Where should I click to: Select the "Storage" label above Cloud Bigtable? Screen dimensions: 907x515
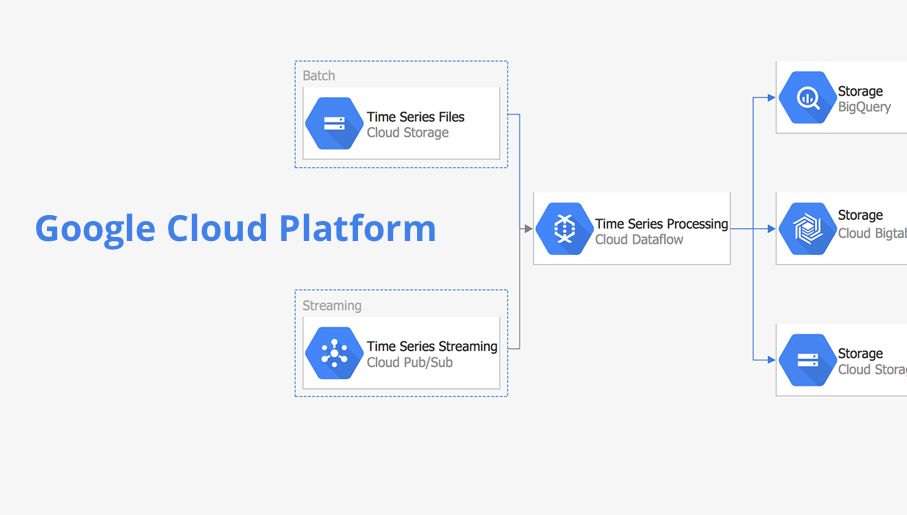pyautogui.click(x=860, y=215)
